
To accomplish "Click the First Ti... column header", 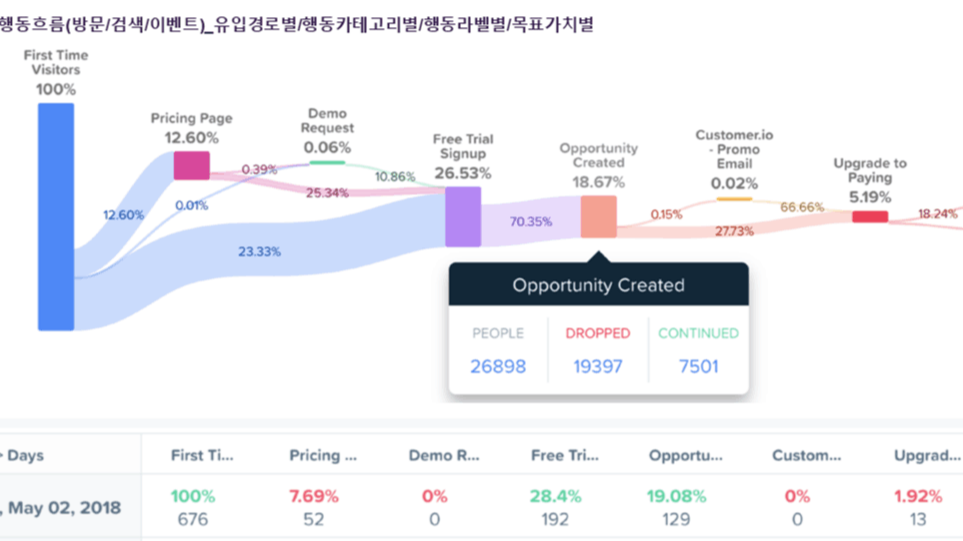I will tap(201, 456).
